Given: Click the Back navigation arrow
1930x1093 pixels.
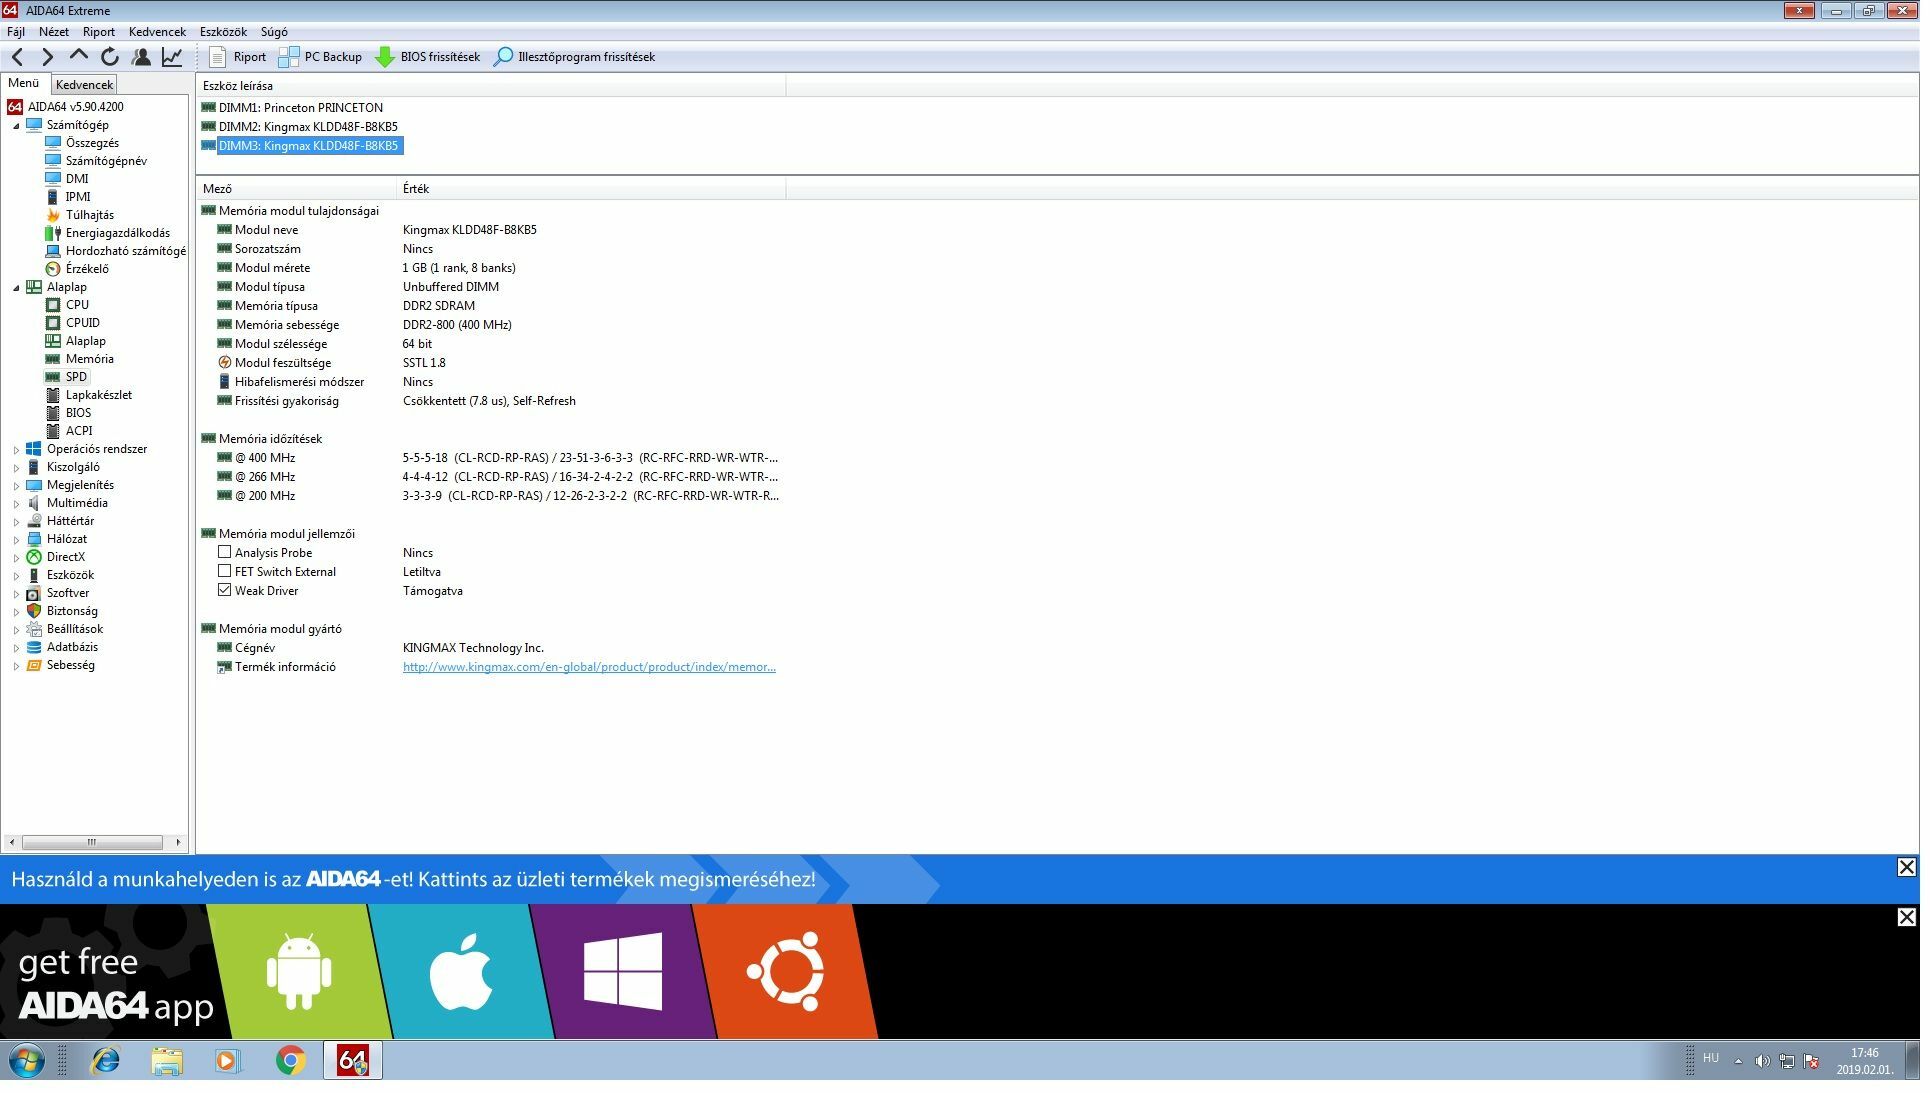Looking at the screenshot, I should pyautogui.click(x=17, y=57).
